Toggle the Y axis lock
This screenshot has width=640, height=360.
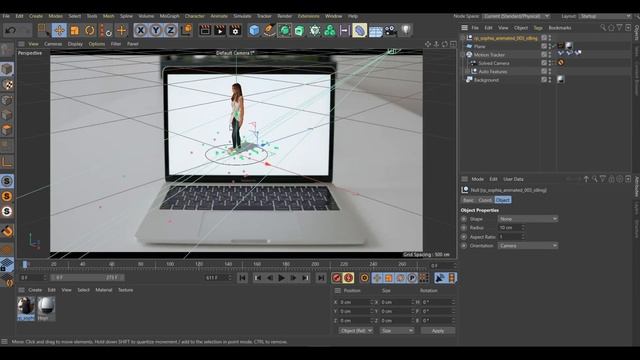(x=156, y=30)
